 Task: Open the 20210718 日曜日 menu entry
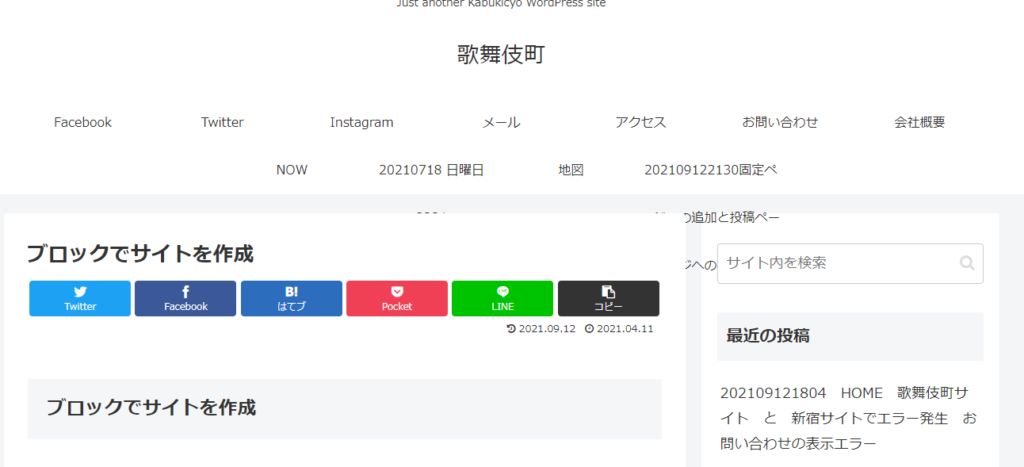point(431,170)
